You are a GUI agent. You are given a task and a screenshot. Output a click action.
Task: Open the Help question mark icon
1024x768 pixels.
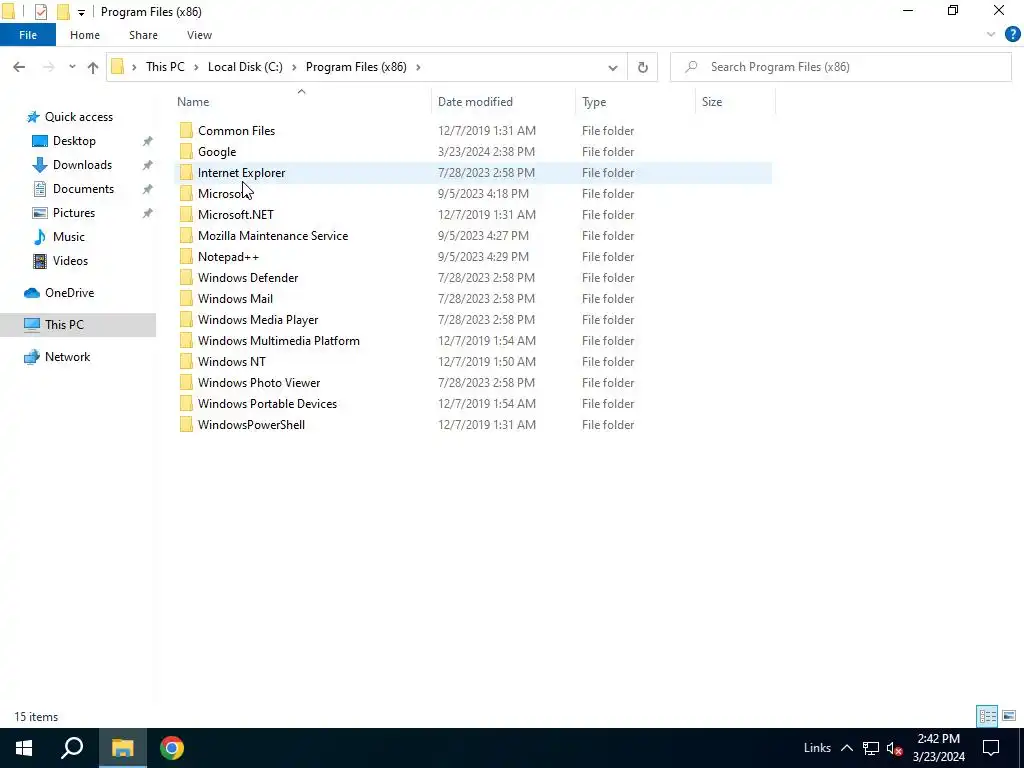pyautogui.click(x=1012, y=35)
